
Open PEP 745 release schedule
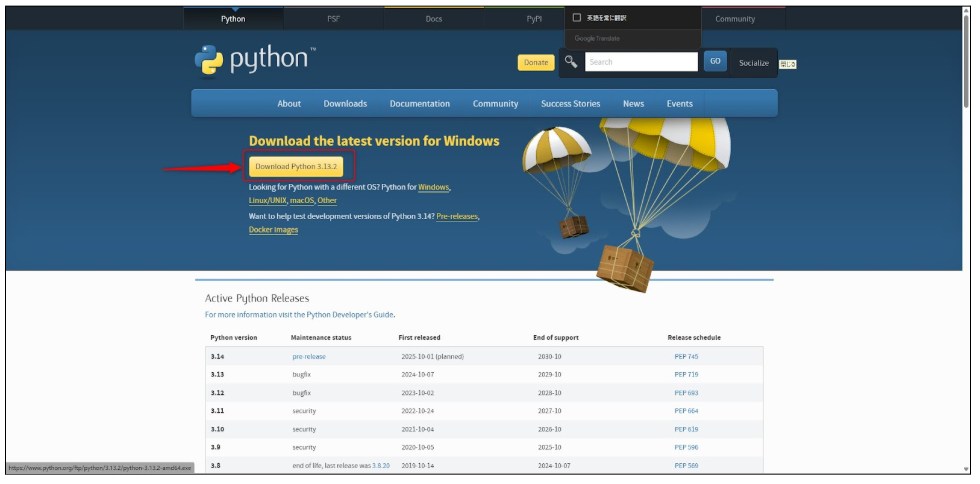point(686,356)
